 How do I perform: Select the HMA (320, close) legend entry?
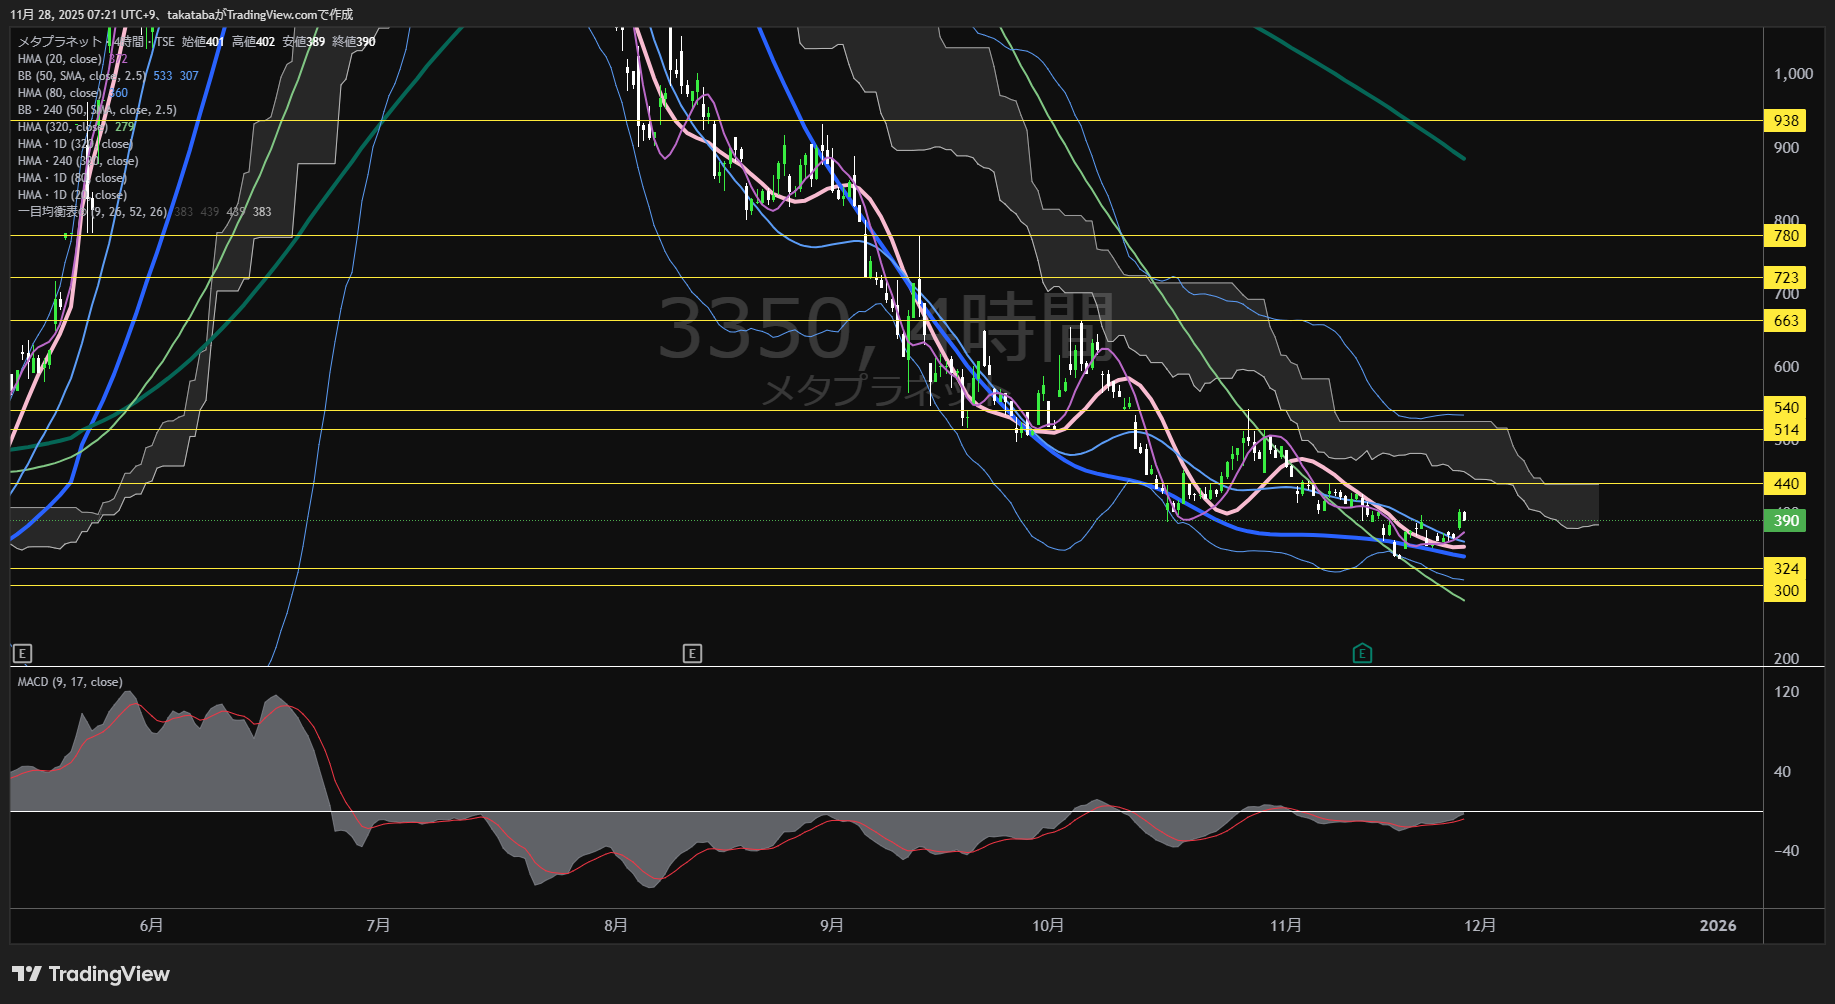(63, 127)
